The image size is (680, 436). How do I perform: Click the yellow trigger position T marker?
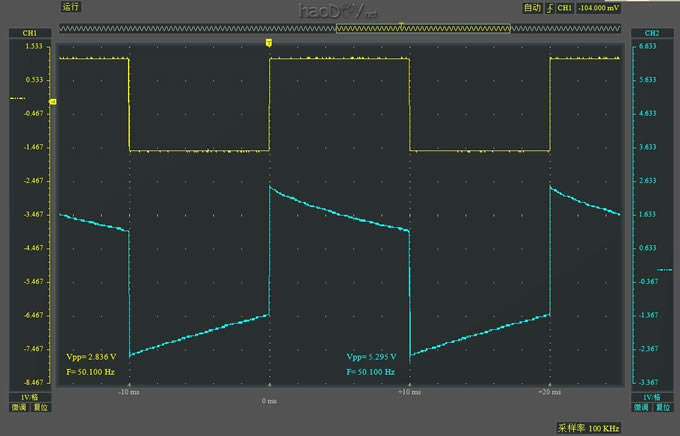pos(268,43)
